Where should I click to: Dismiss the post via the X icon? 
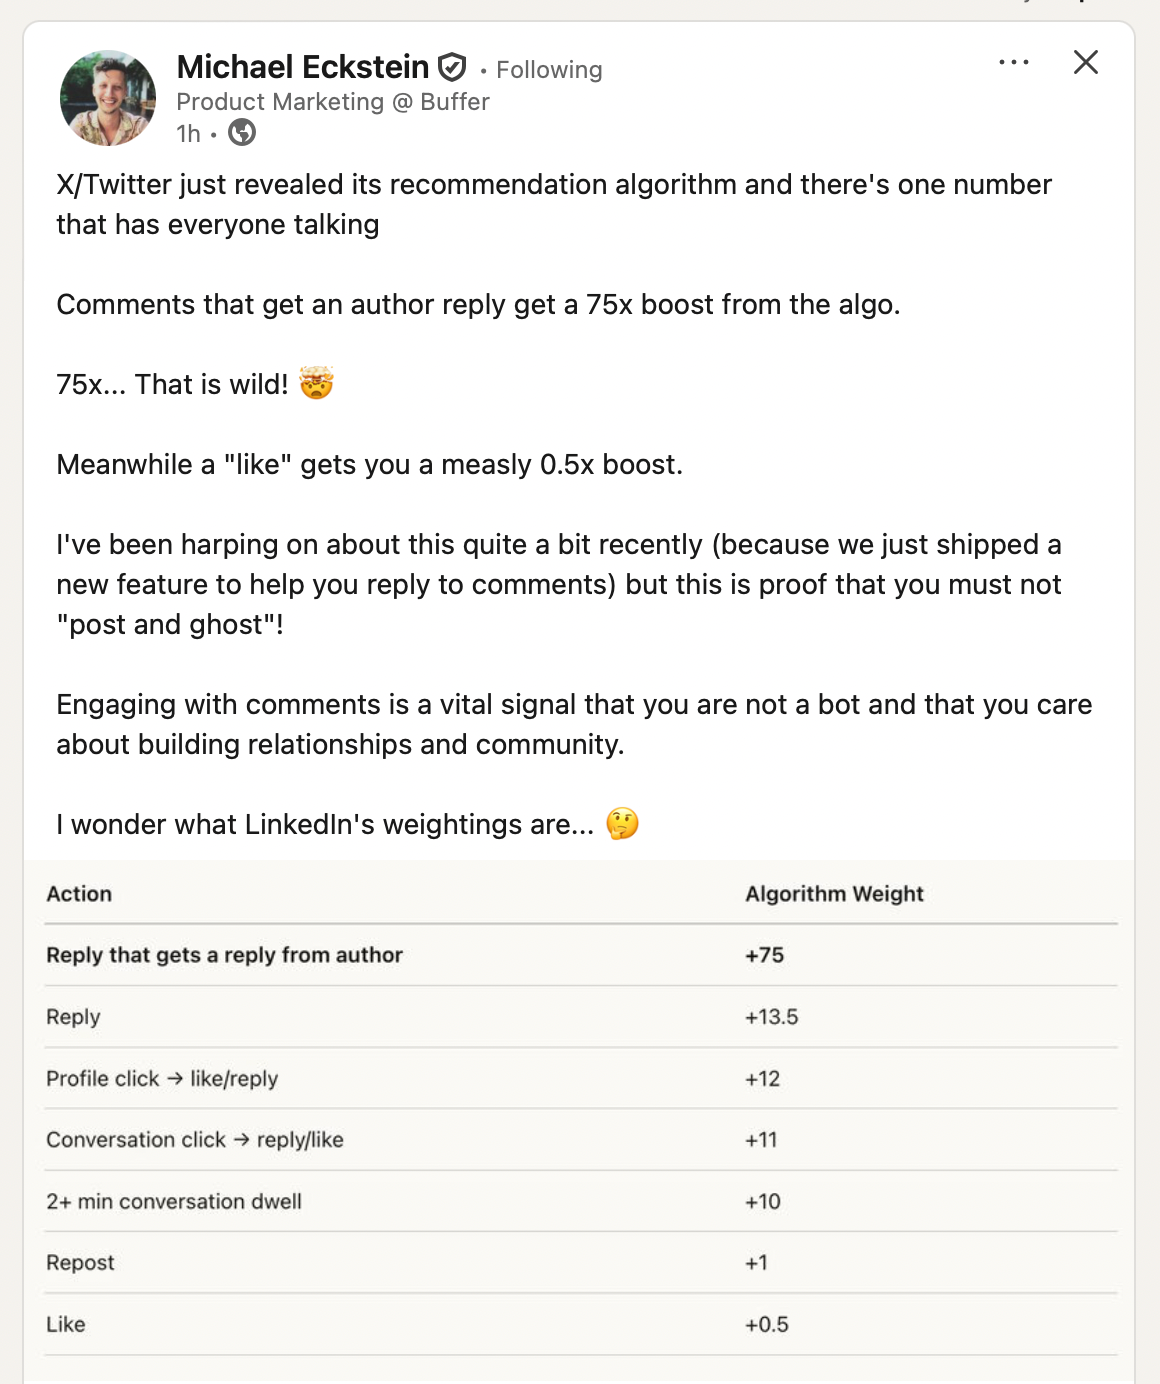pyautogui.click(x=1084, y=62)
